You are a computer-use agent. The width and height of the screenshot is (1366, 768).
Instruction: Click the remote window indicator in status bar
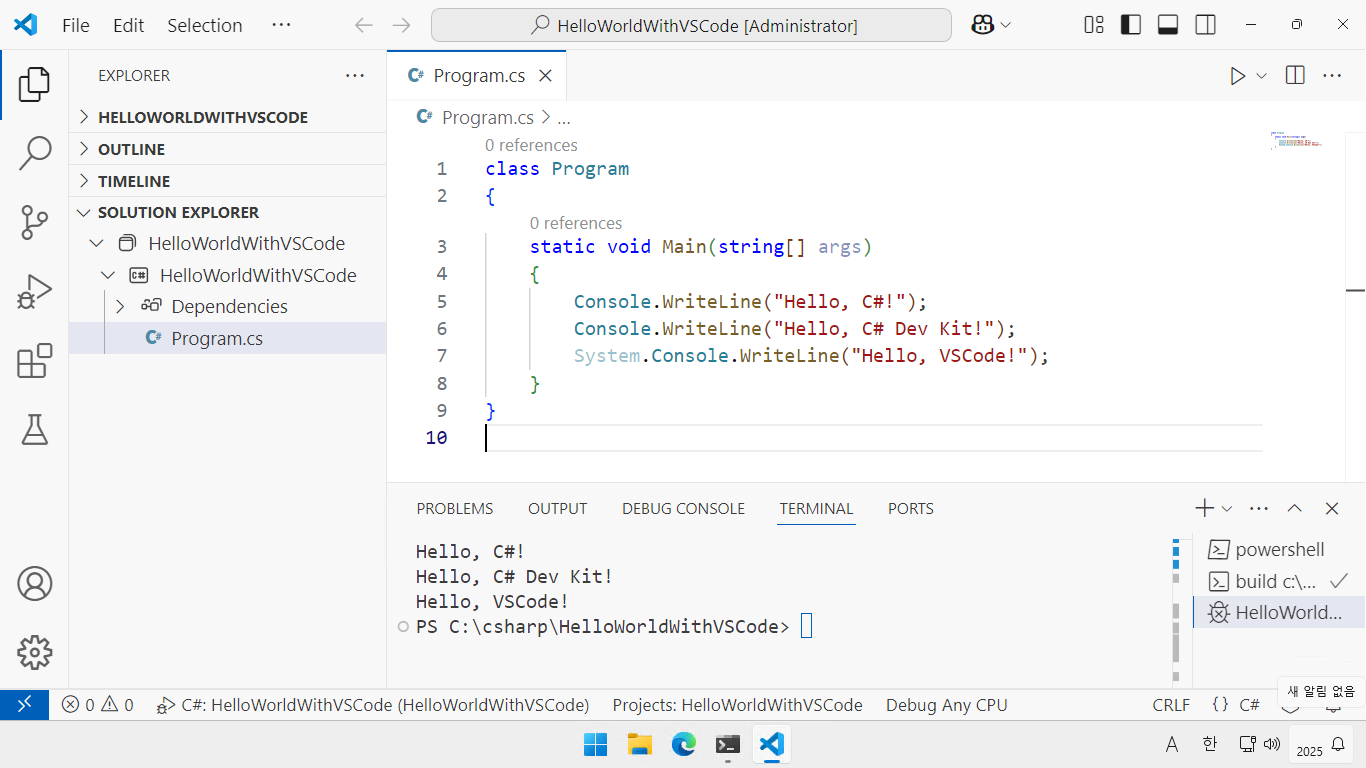tap(25, 704)
